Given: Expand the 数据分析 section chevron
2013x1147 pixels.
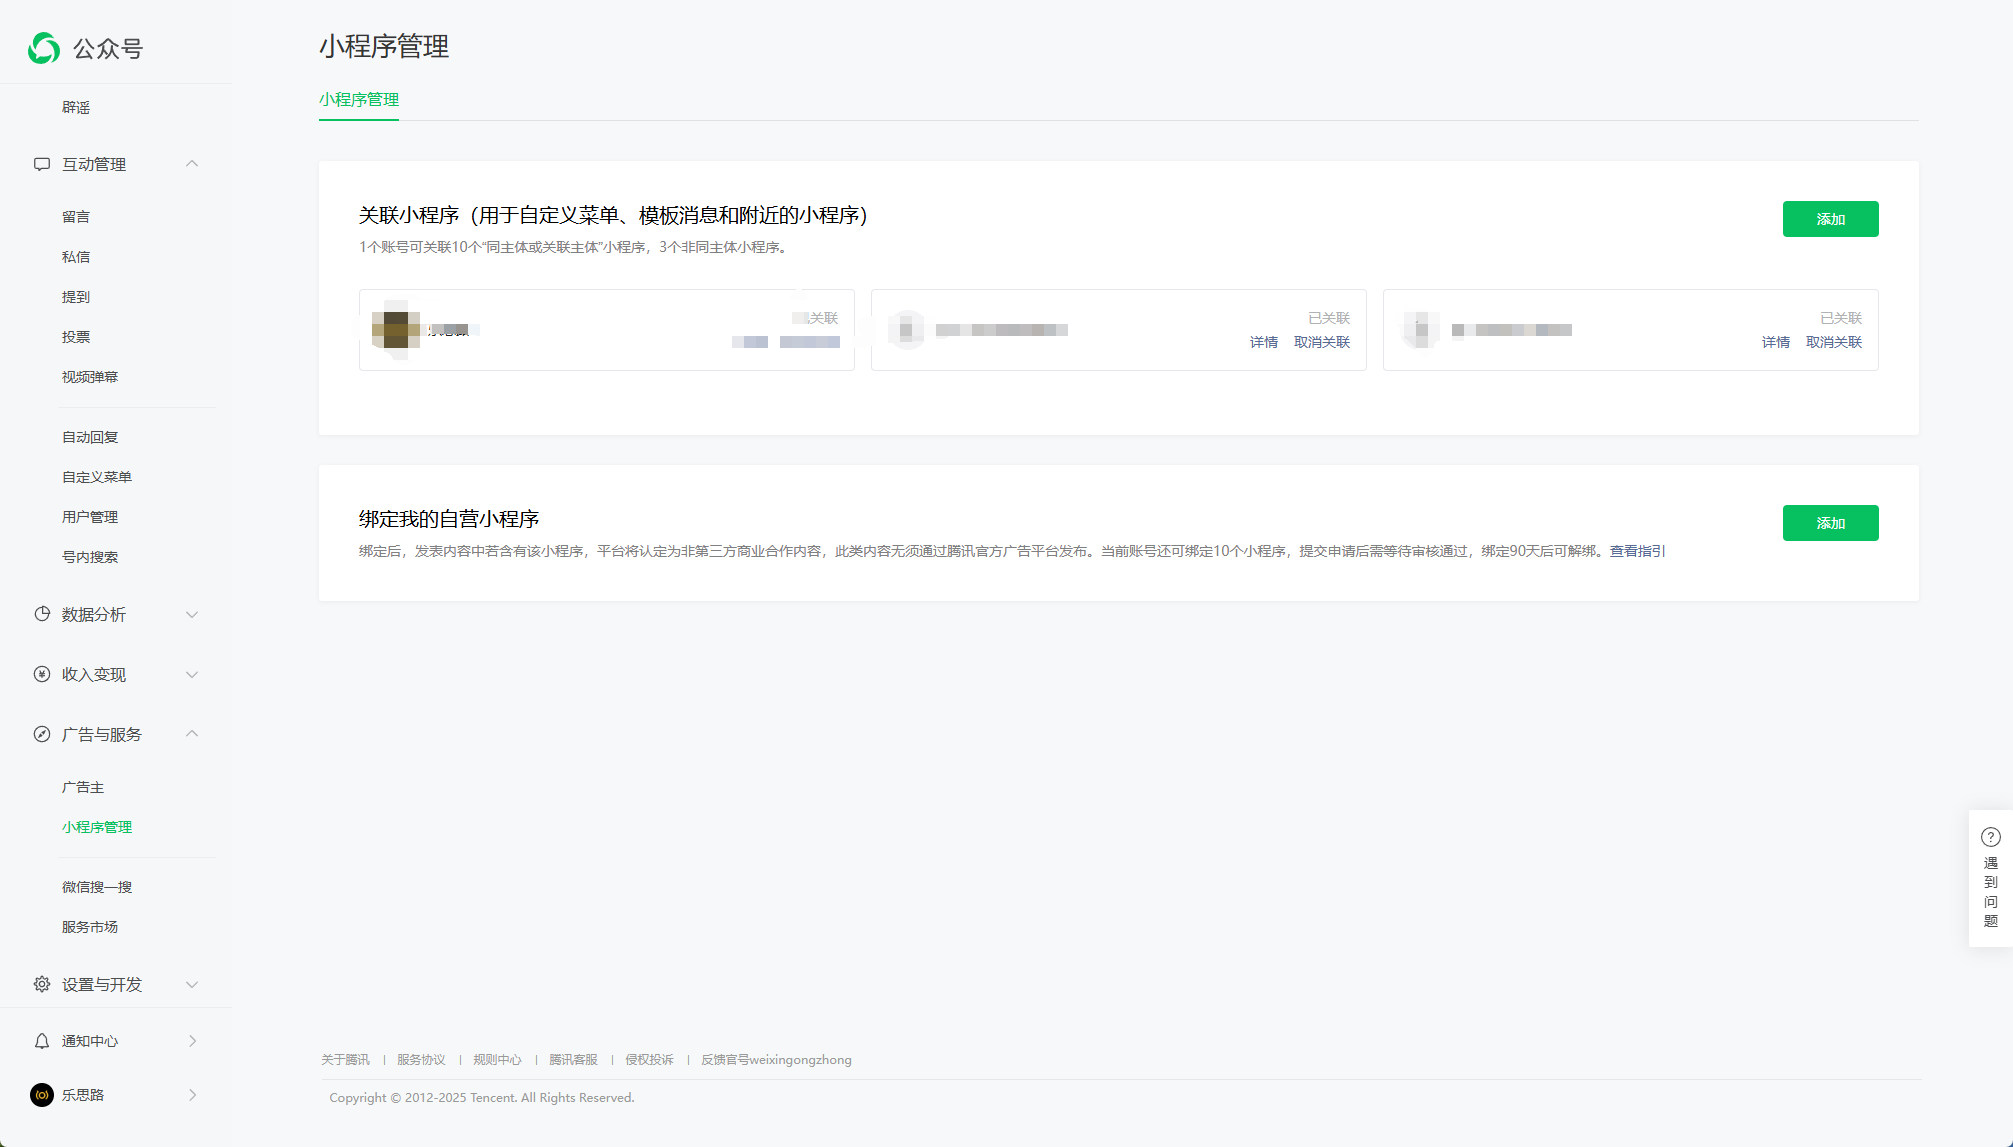Looking at the screenshot, I should point(192,614).
